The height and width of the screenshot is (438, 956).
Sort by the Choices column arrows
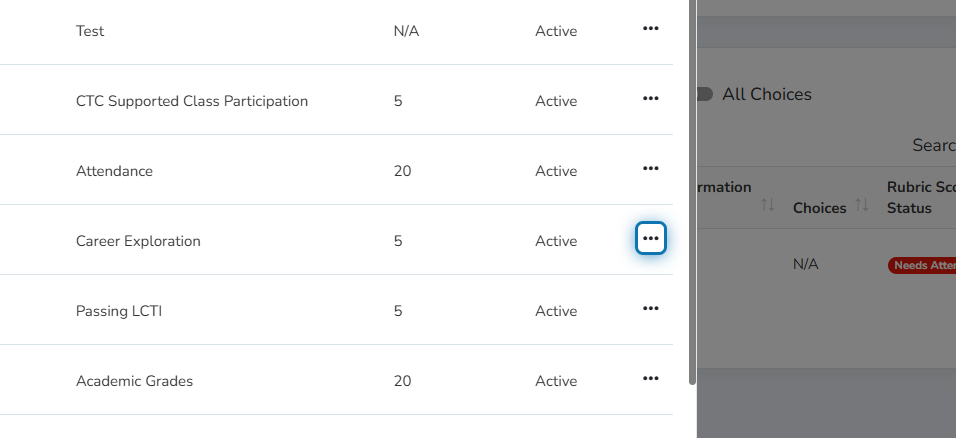coord(861,205)
